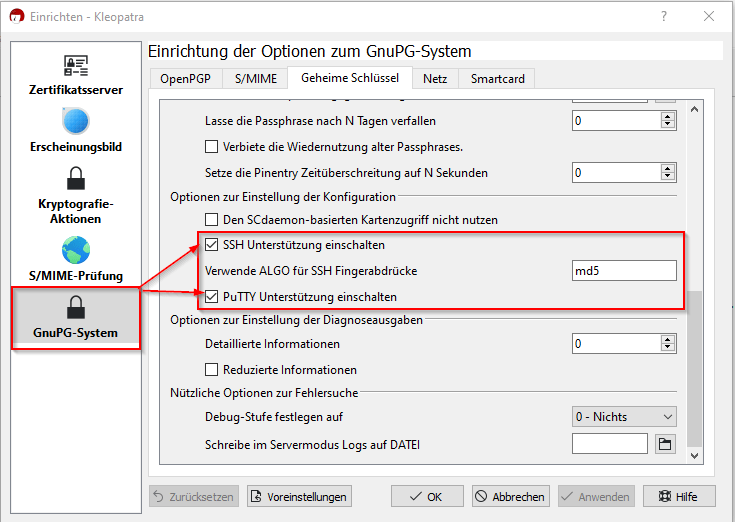Screen dimensions: 735x522
Task: Click the SSH Fingerabdrücke field containing md5
Action: point(623,271)
